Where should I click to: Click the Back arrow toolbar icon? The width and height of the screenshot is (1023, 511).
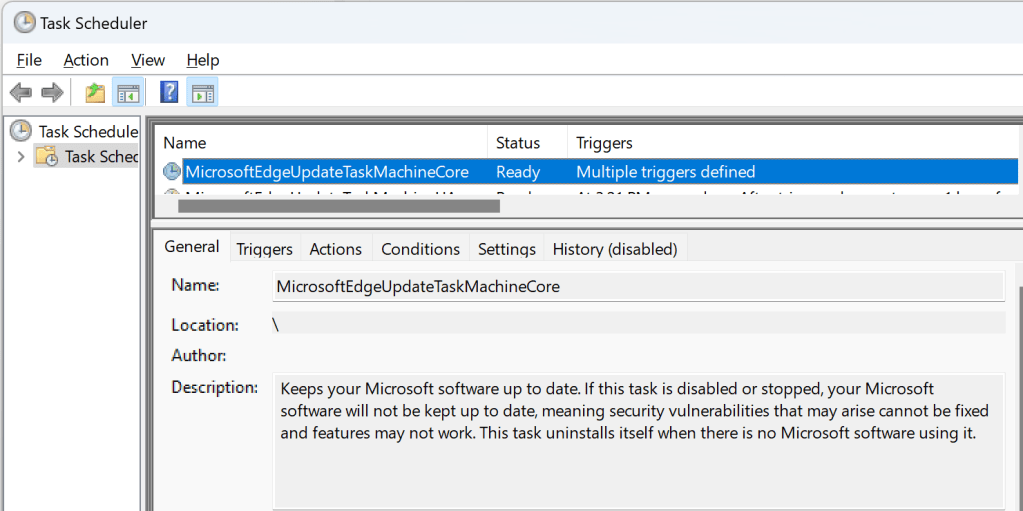click(21, 93)
